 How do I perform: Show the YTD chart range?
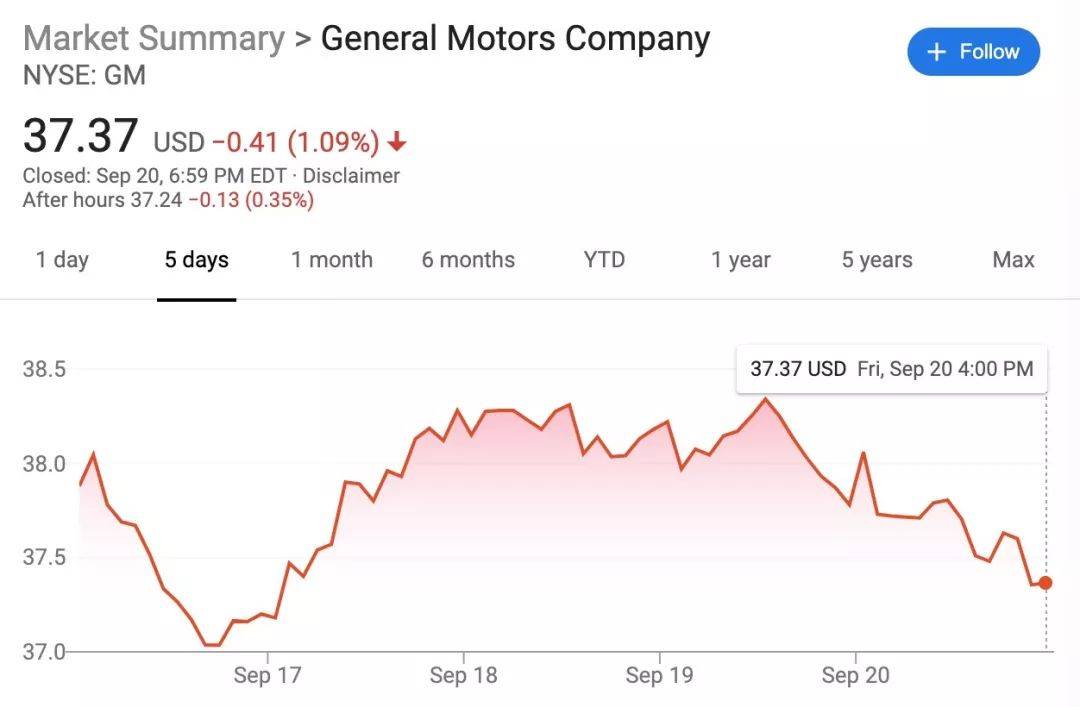pos(604,260)
